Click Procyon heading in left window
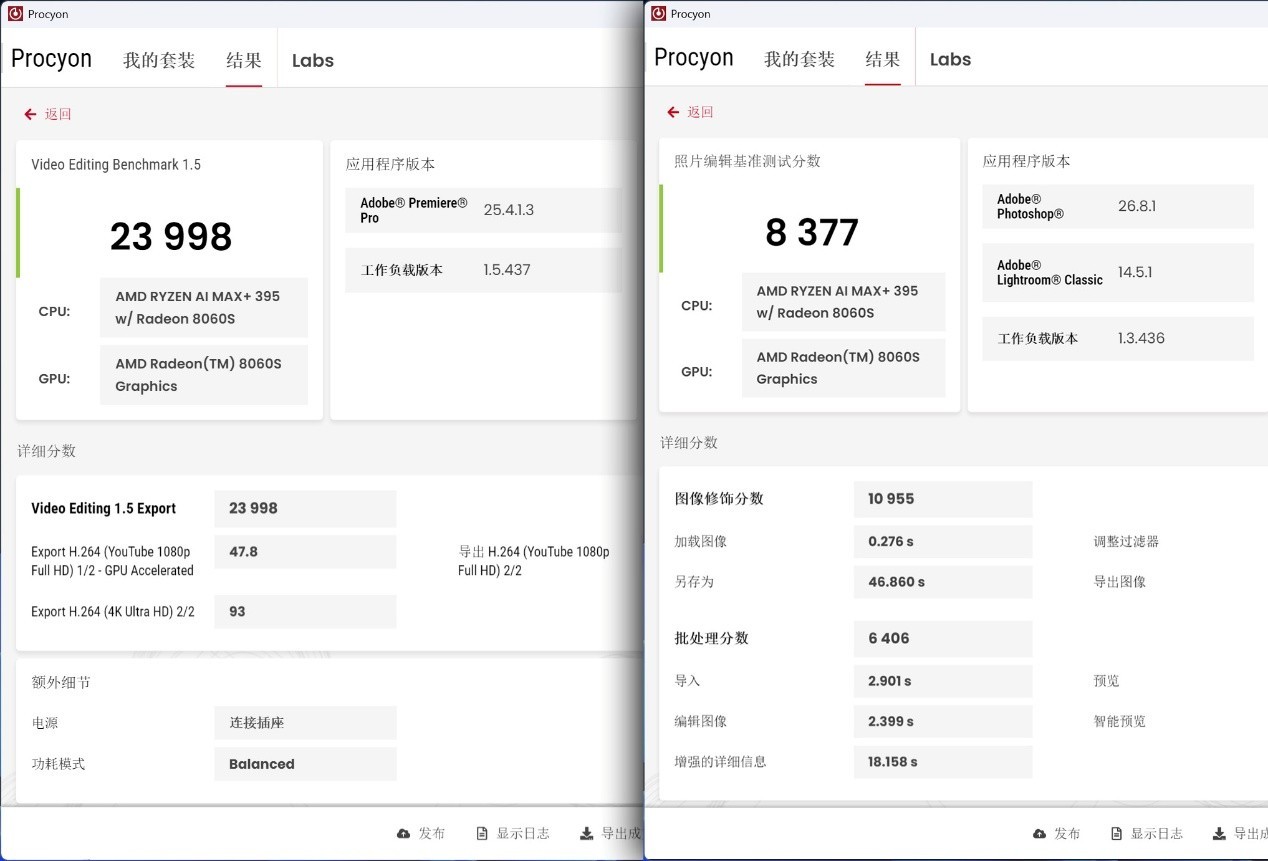Viewport: 1268px width, 861px height. [x=51, y=59]
